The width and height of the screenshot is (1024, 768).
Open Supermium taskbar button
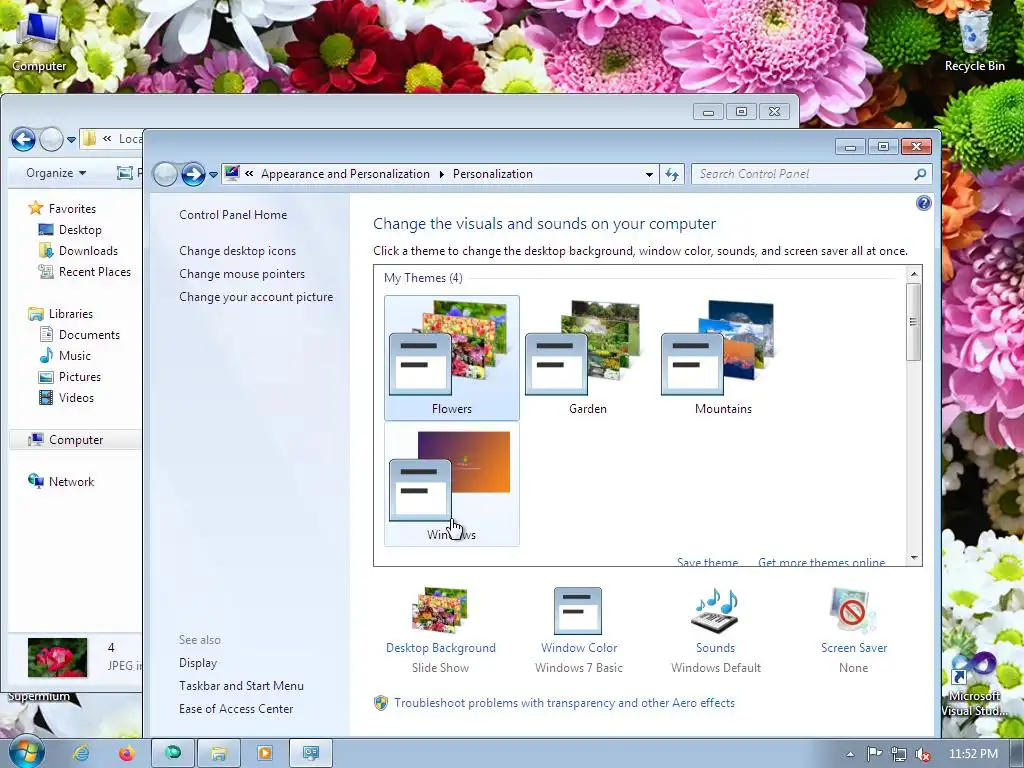[x=173, y=753]
